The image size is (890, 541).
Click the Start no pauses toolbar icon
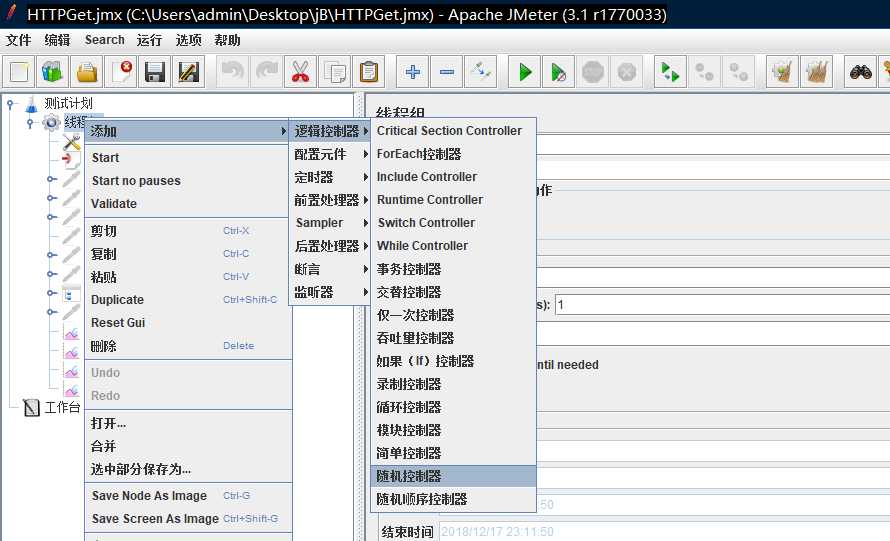tap(559, 72)
